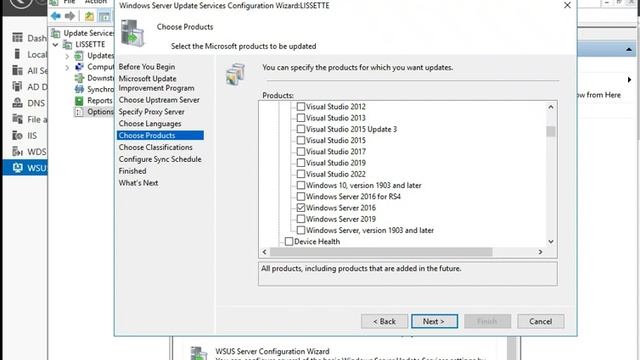This screenshot has width=640, height=360.
Task: Open AD DS icon in Server Manager sidebar
Action: 17,87
